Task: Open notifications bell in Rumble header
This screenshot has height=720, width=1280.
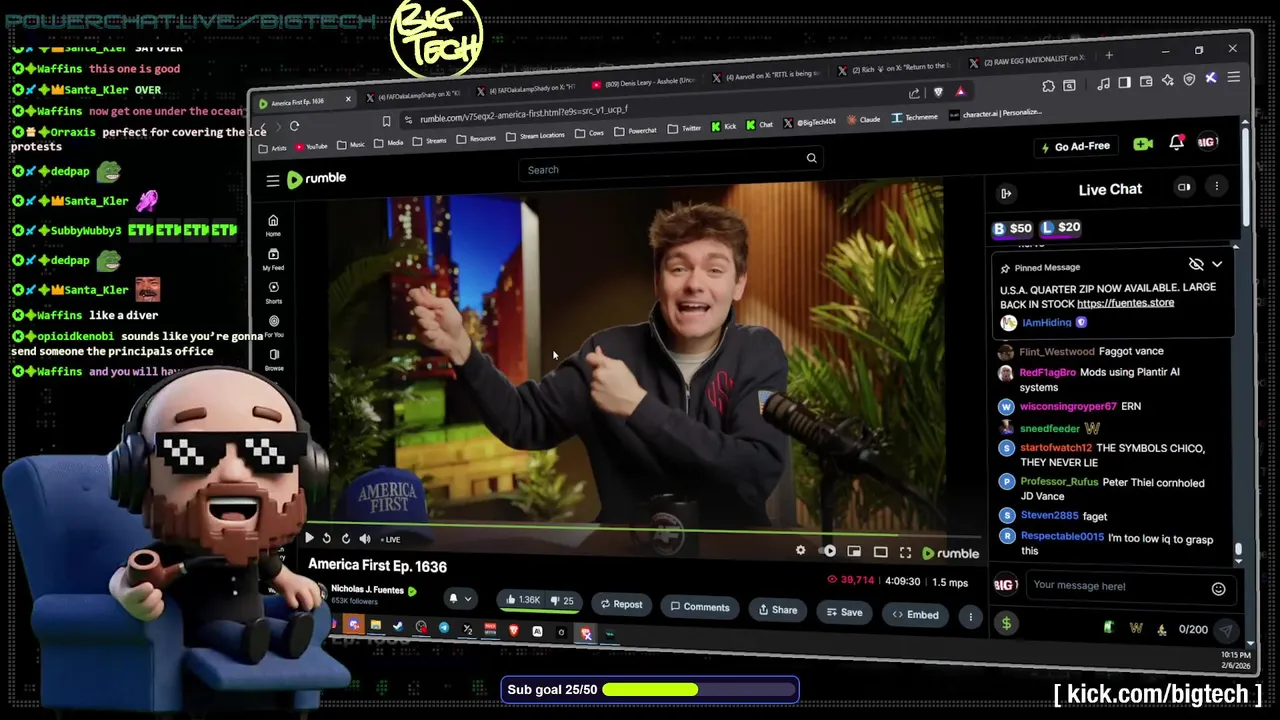Action: click(1177, 143)
